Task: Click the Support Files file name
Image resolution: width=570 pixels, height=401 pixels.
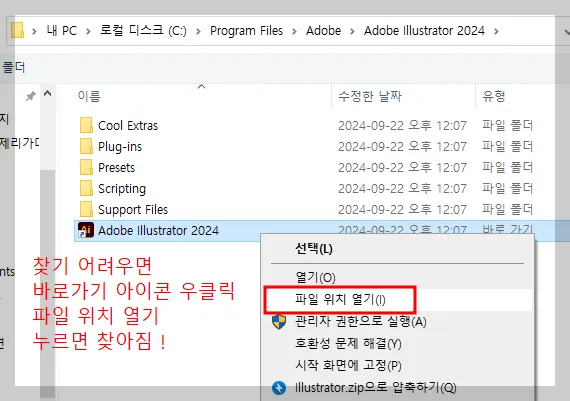Action: tap(133, 210)
